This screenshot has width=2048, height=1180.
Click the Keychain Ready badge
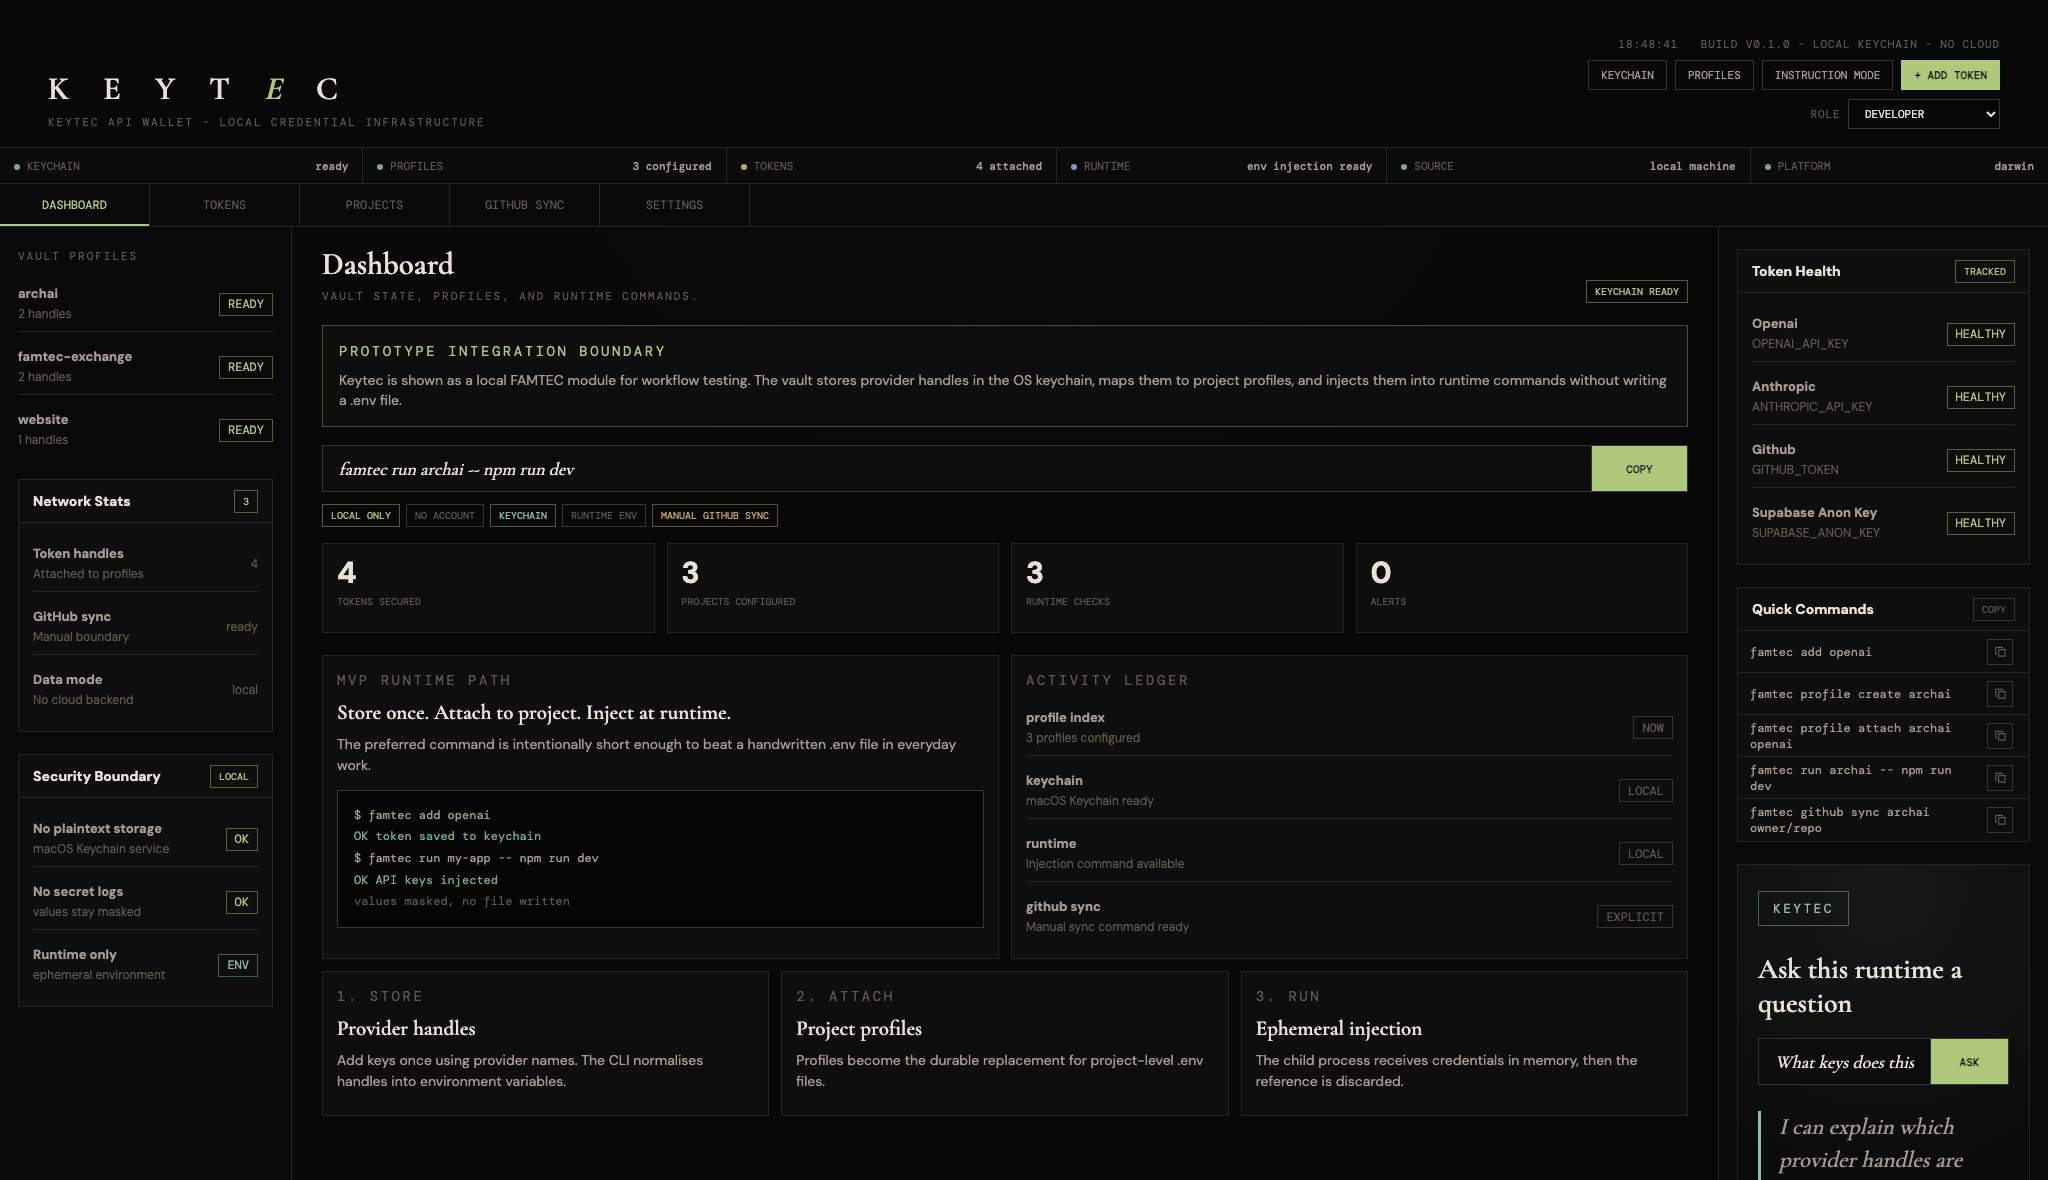1636,292
